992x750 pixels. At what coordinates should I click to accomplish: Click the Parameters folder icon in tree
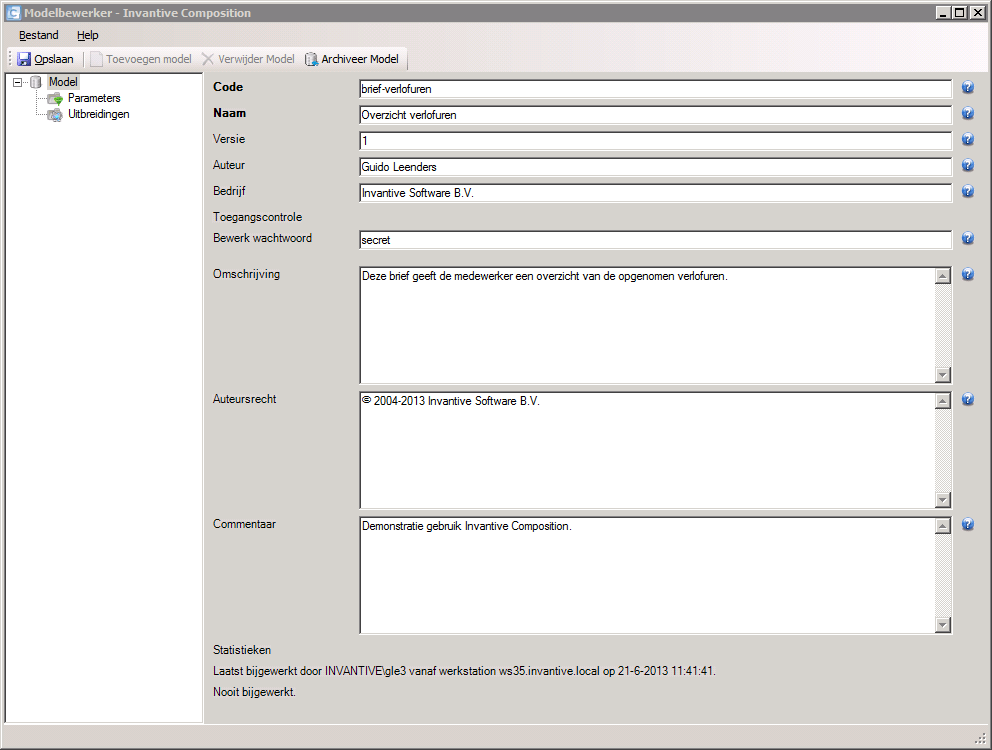pos(56,98)
